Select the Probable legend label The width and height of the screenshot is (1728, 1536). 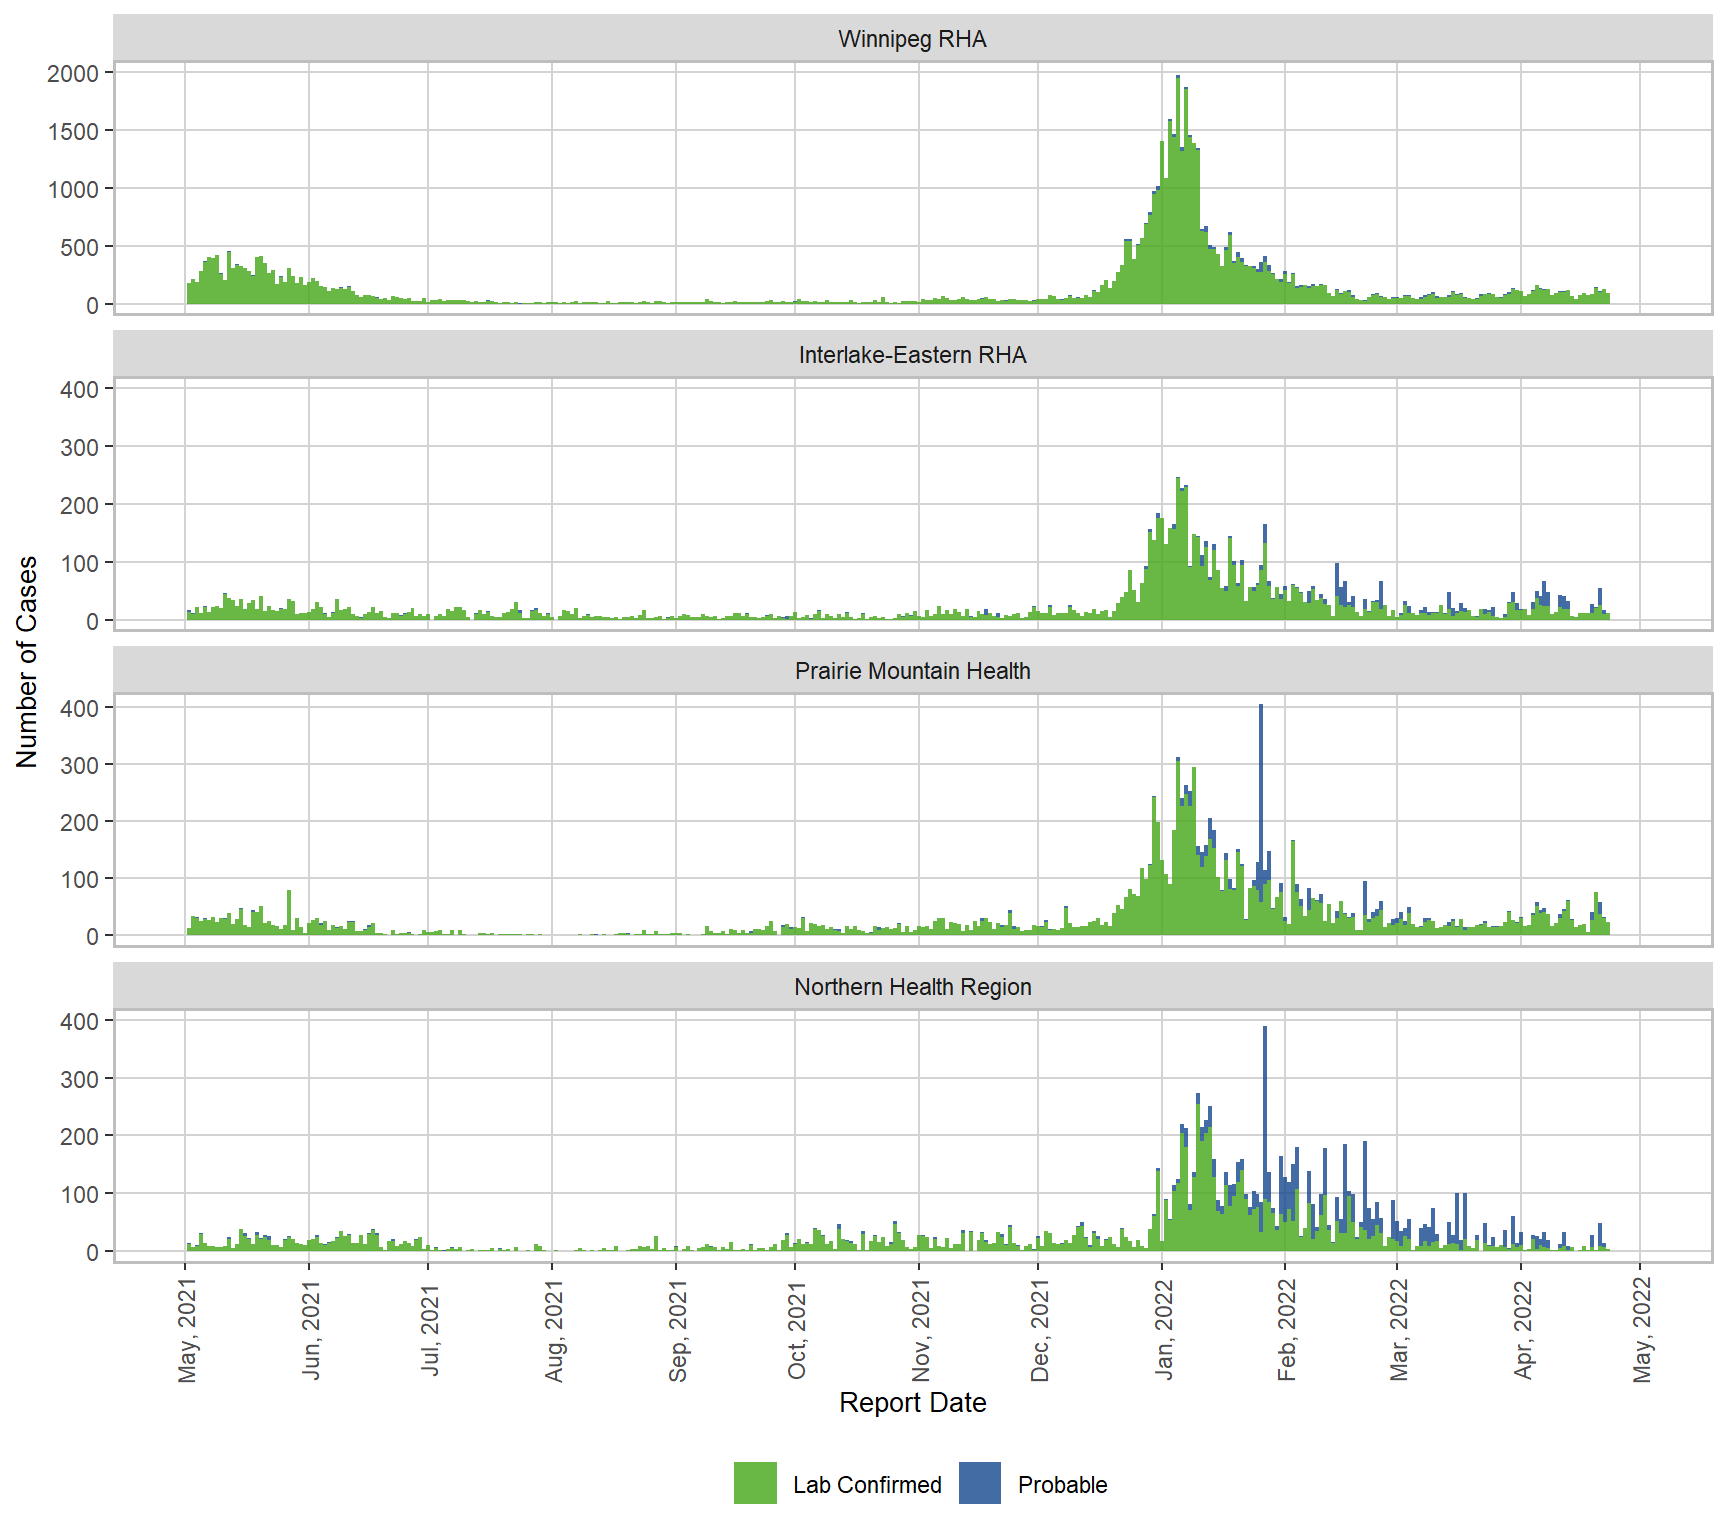(x=1062, y=1485)
